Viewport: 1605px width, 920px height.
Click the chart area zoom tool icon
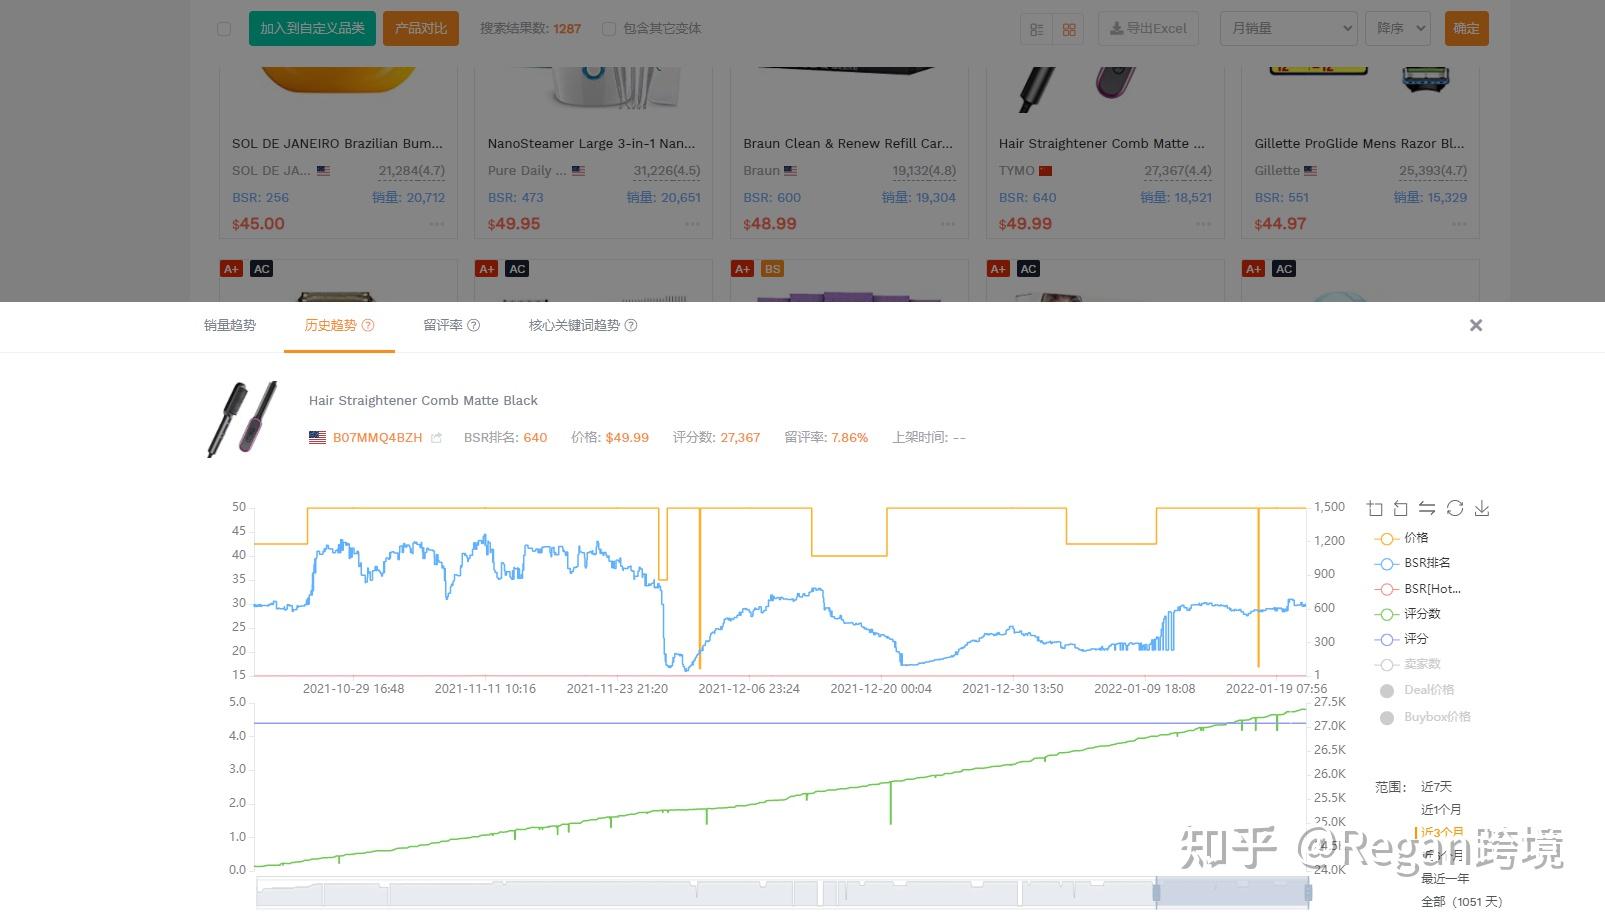(1375, 508)
